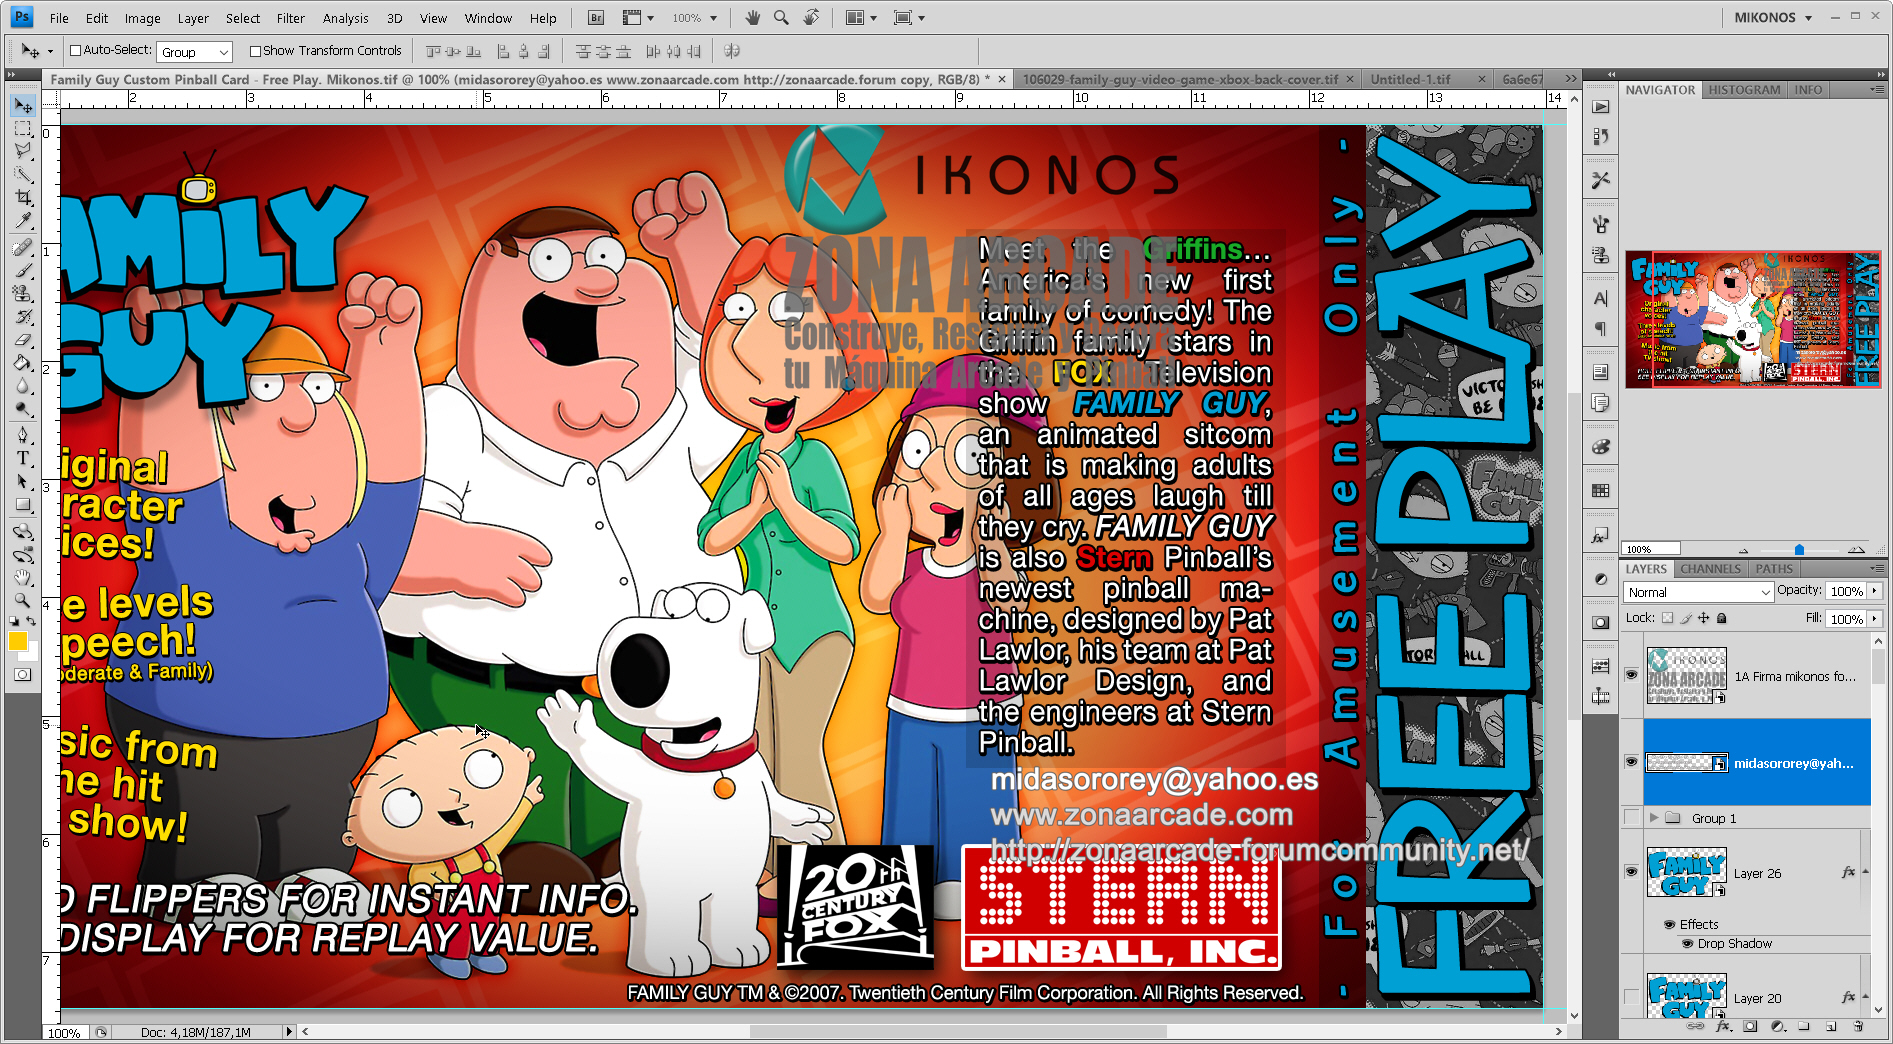The image size is (1893, 1044).
Task: Select the Horizontal Type tool
Action: click(x=22, y=458)
